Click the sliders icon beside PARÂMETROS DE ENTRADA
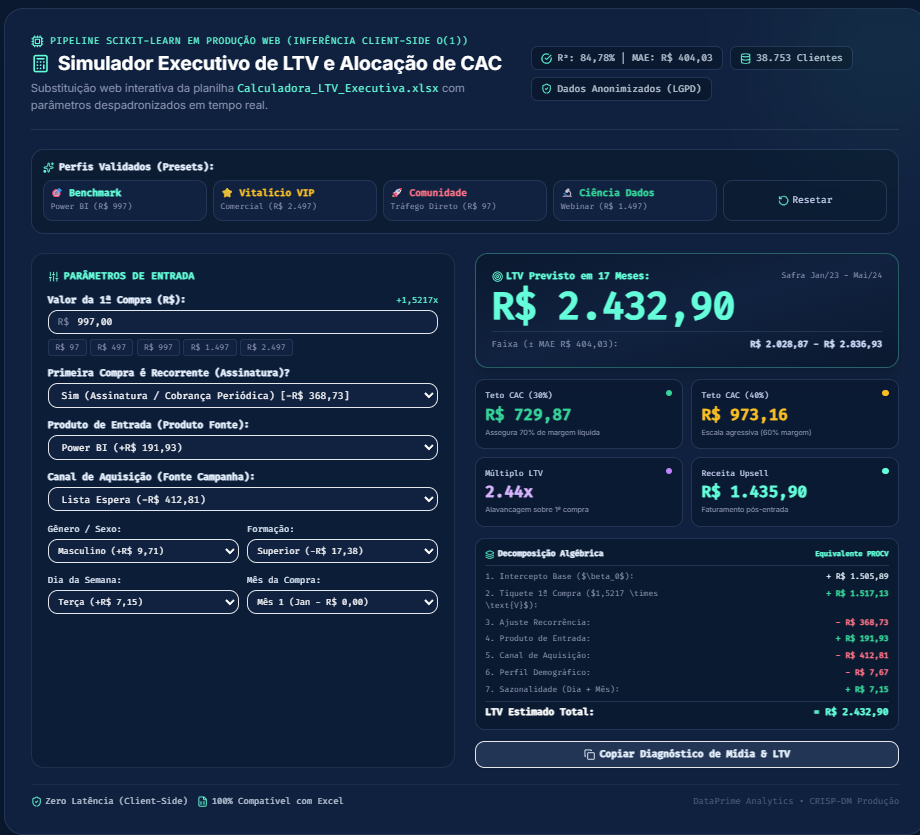This screenshot has height=835, width=920. pyautogui.click(x=53, y=276)
